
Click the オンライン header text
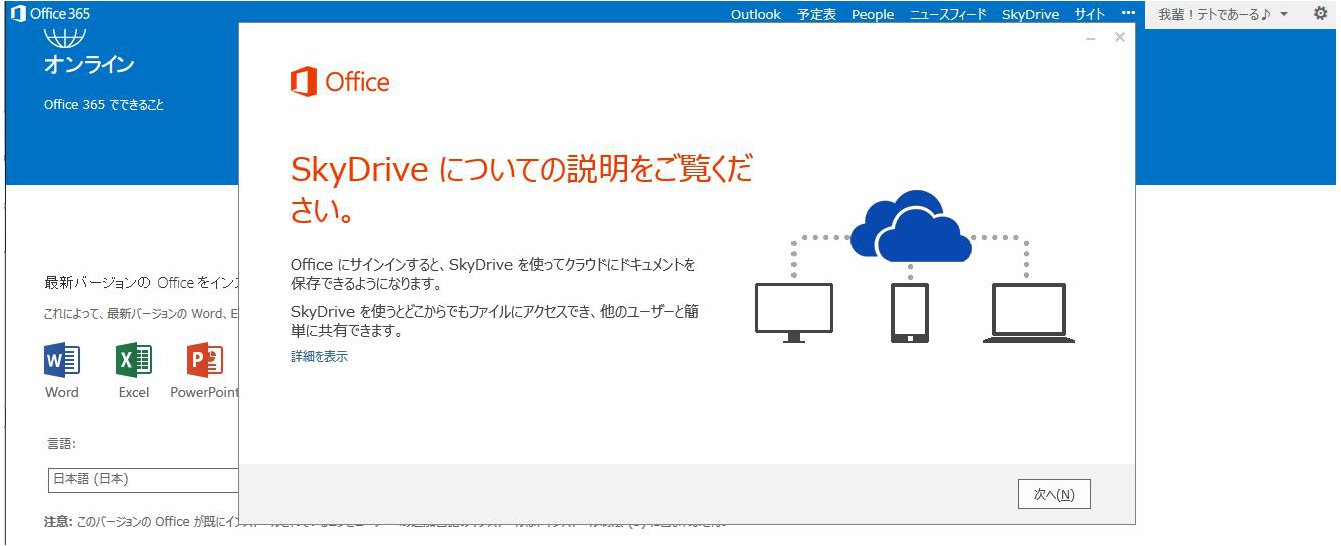(x=88, y=66)
